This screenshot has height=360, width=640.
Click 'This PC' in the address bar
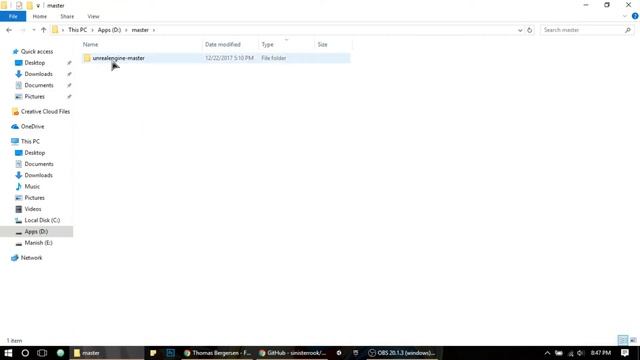pos(78,30)
